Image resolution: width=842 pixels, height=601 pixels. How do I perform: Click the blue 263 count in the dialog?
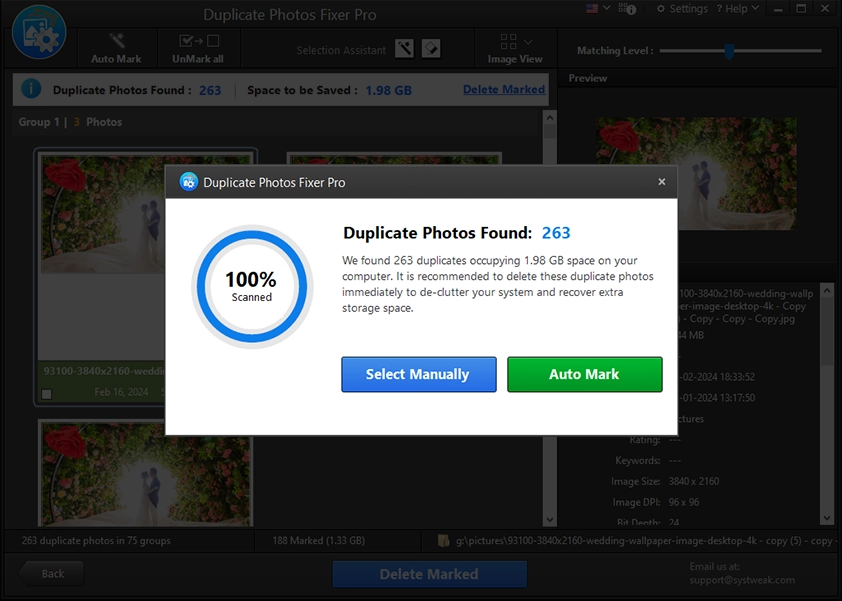click(556, 233)
